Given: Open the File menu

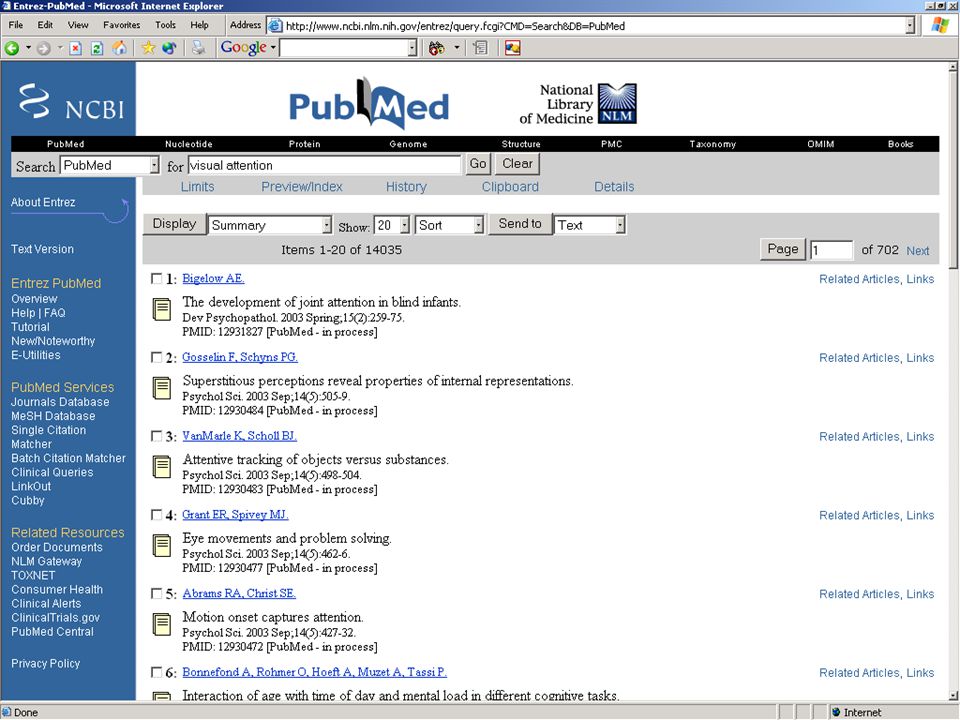Looking at the screenshot, I should coord(16,25).
